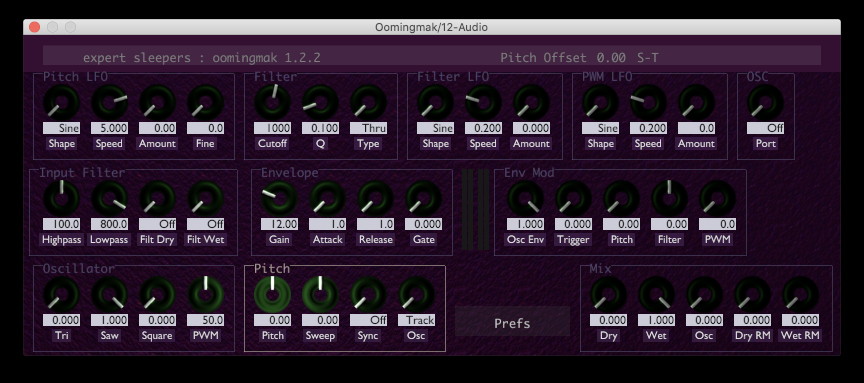Click the Filter Cutoff knob

pos(272,102)
